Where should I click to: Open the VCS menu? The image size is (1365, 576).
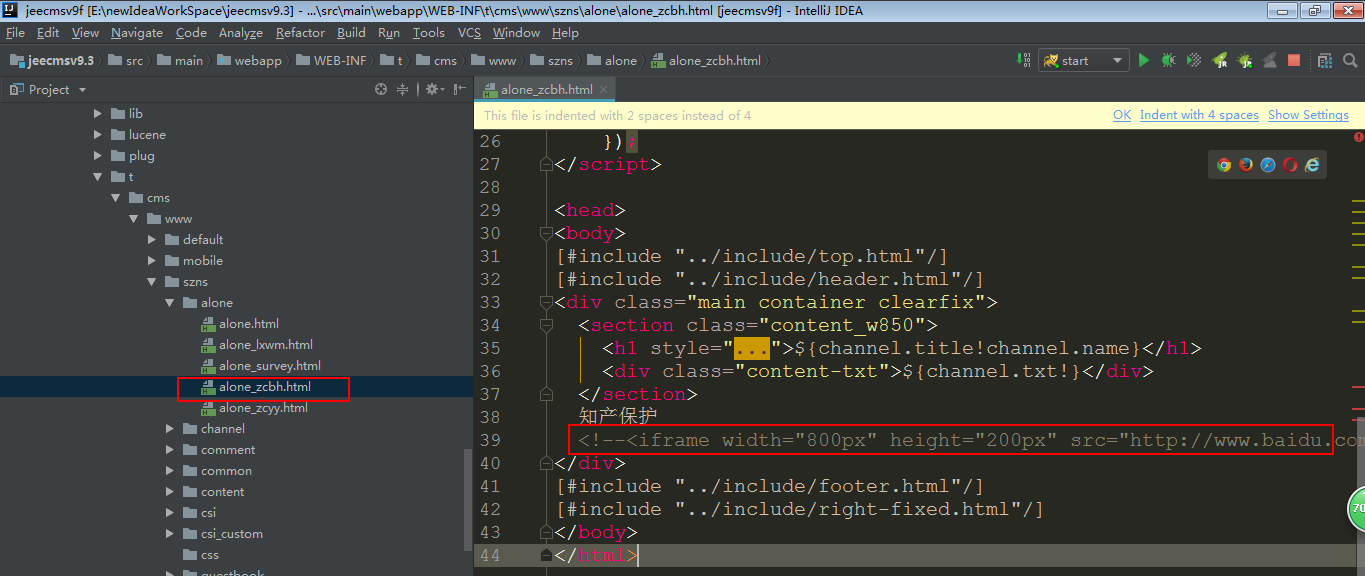click(470, 33)
